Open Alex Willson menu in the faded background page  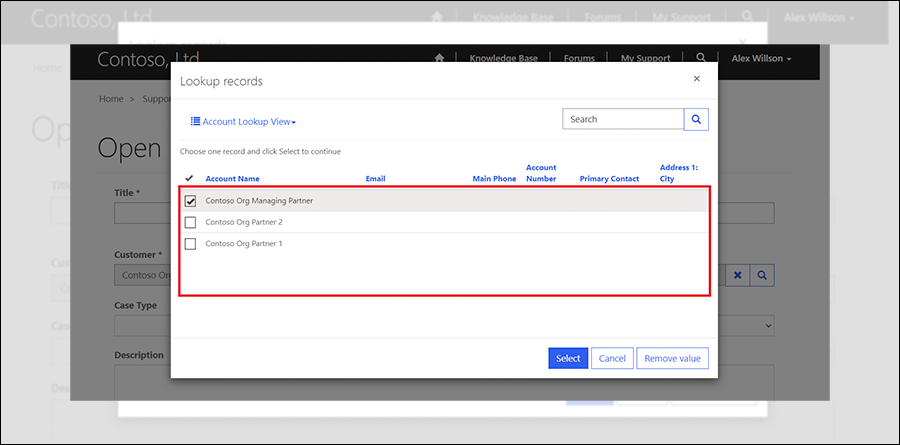819,18
